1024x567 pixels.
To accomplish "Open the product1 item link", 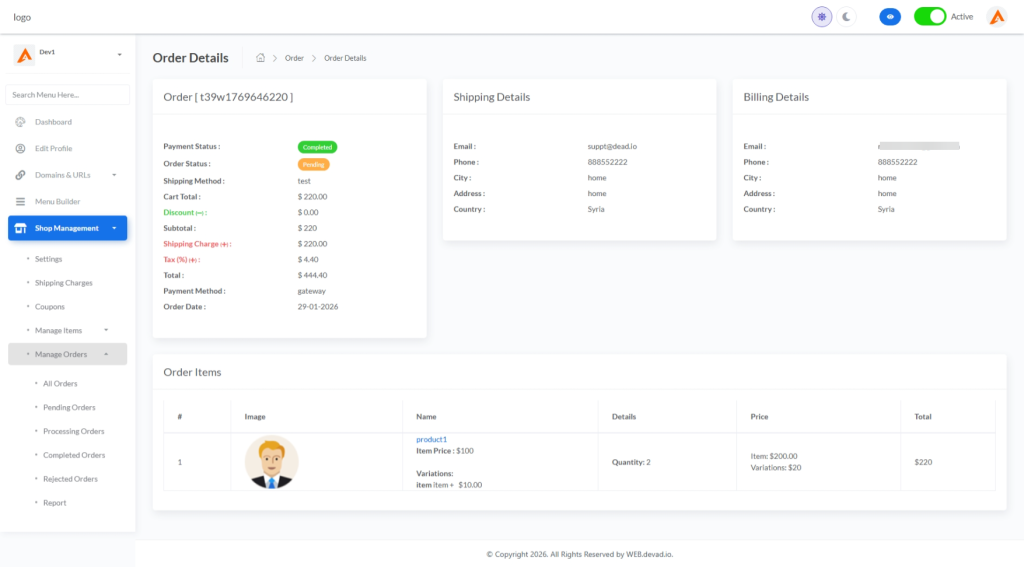I will tap(431, 439).
